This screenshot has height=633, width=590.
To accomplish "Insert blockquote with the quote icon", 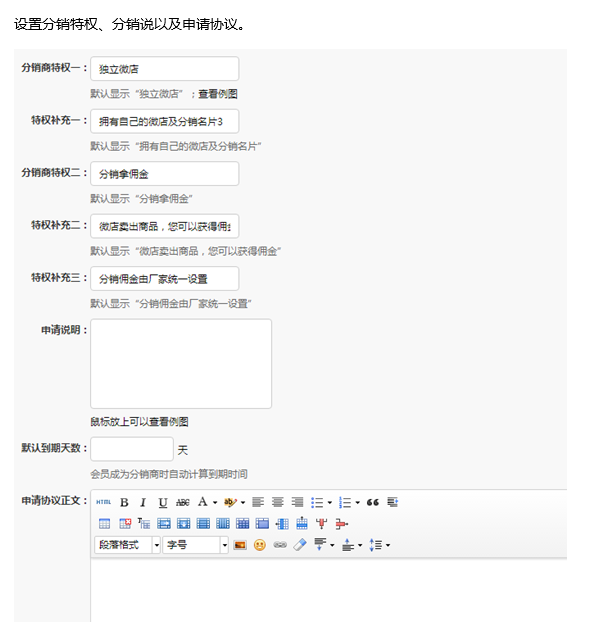I will click(373, 502).
